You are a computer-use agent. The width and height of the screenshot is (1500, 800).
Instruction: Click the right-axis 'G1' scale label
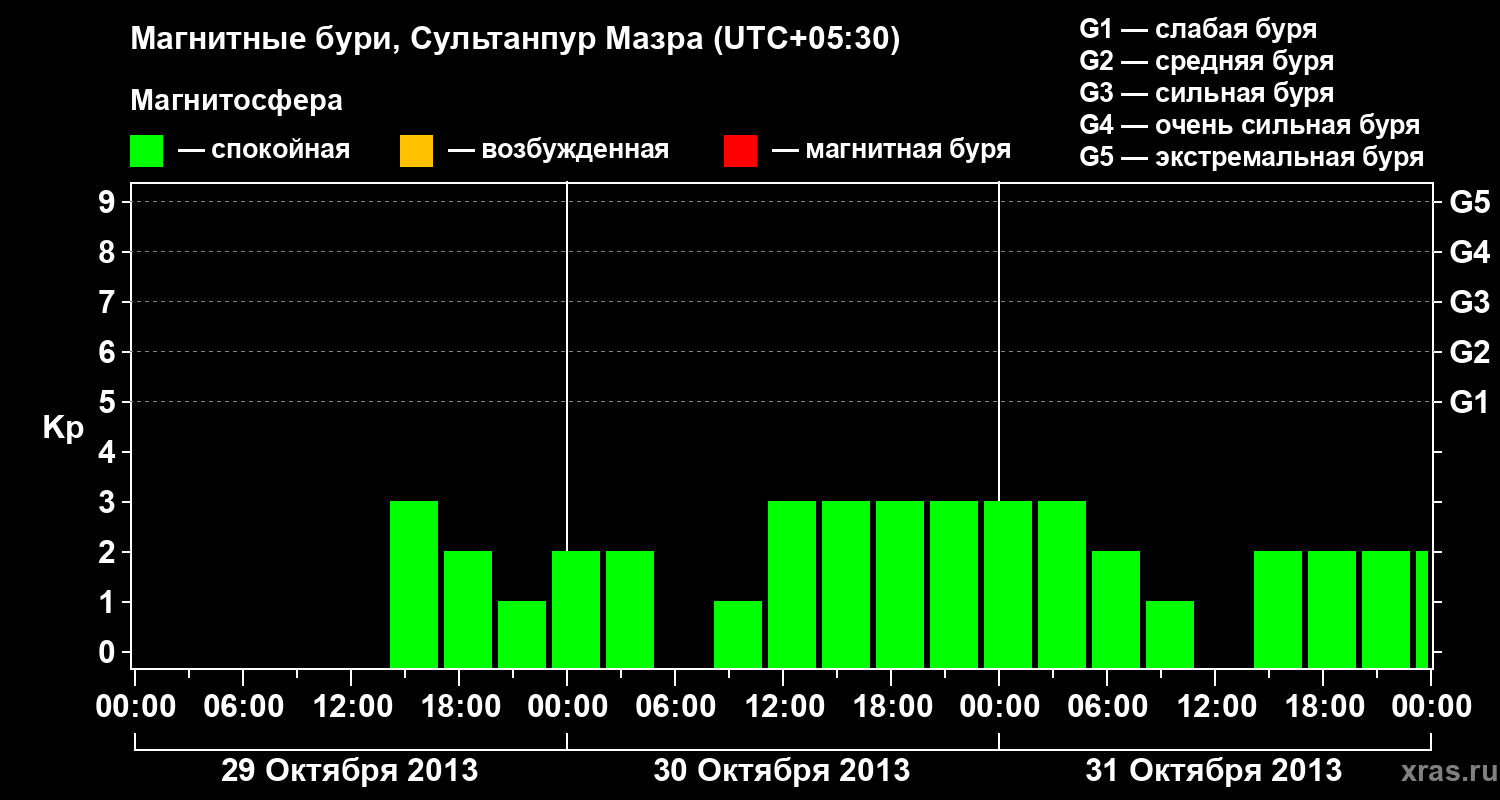[1469, 402]
